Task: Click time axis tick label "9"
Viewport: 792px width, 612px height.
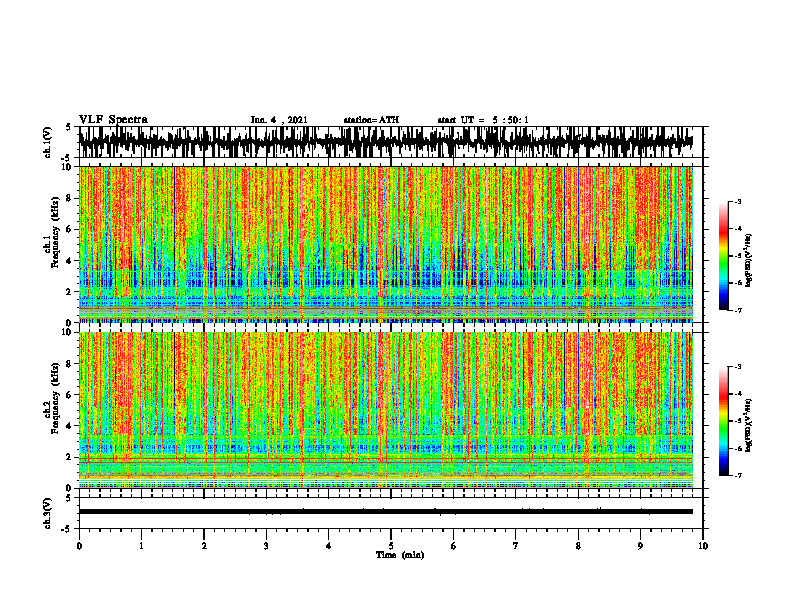Action: click(640, 546)
